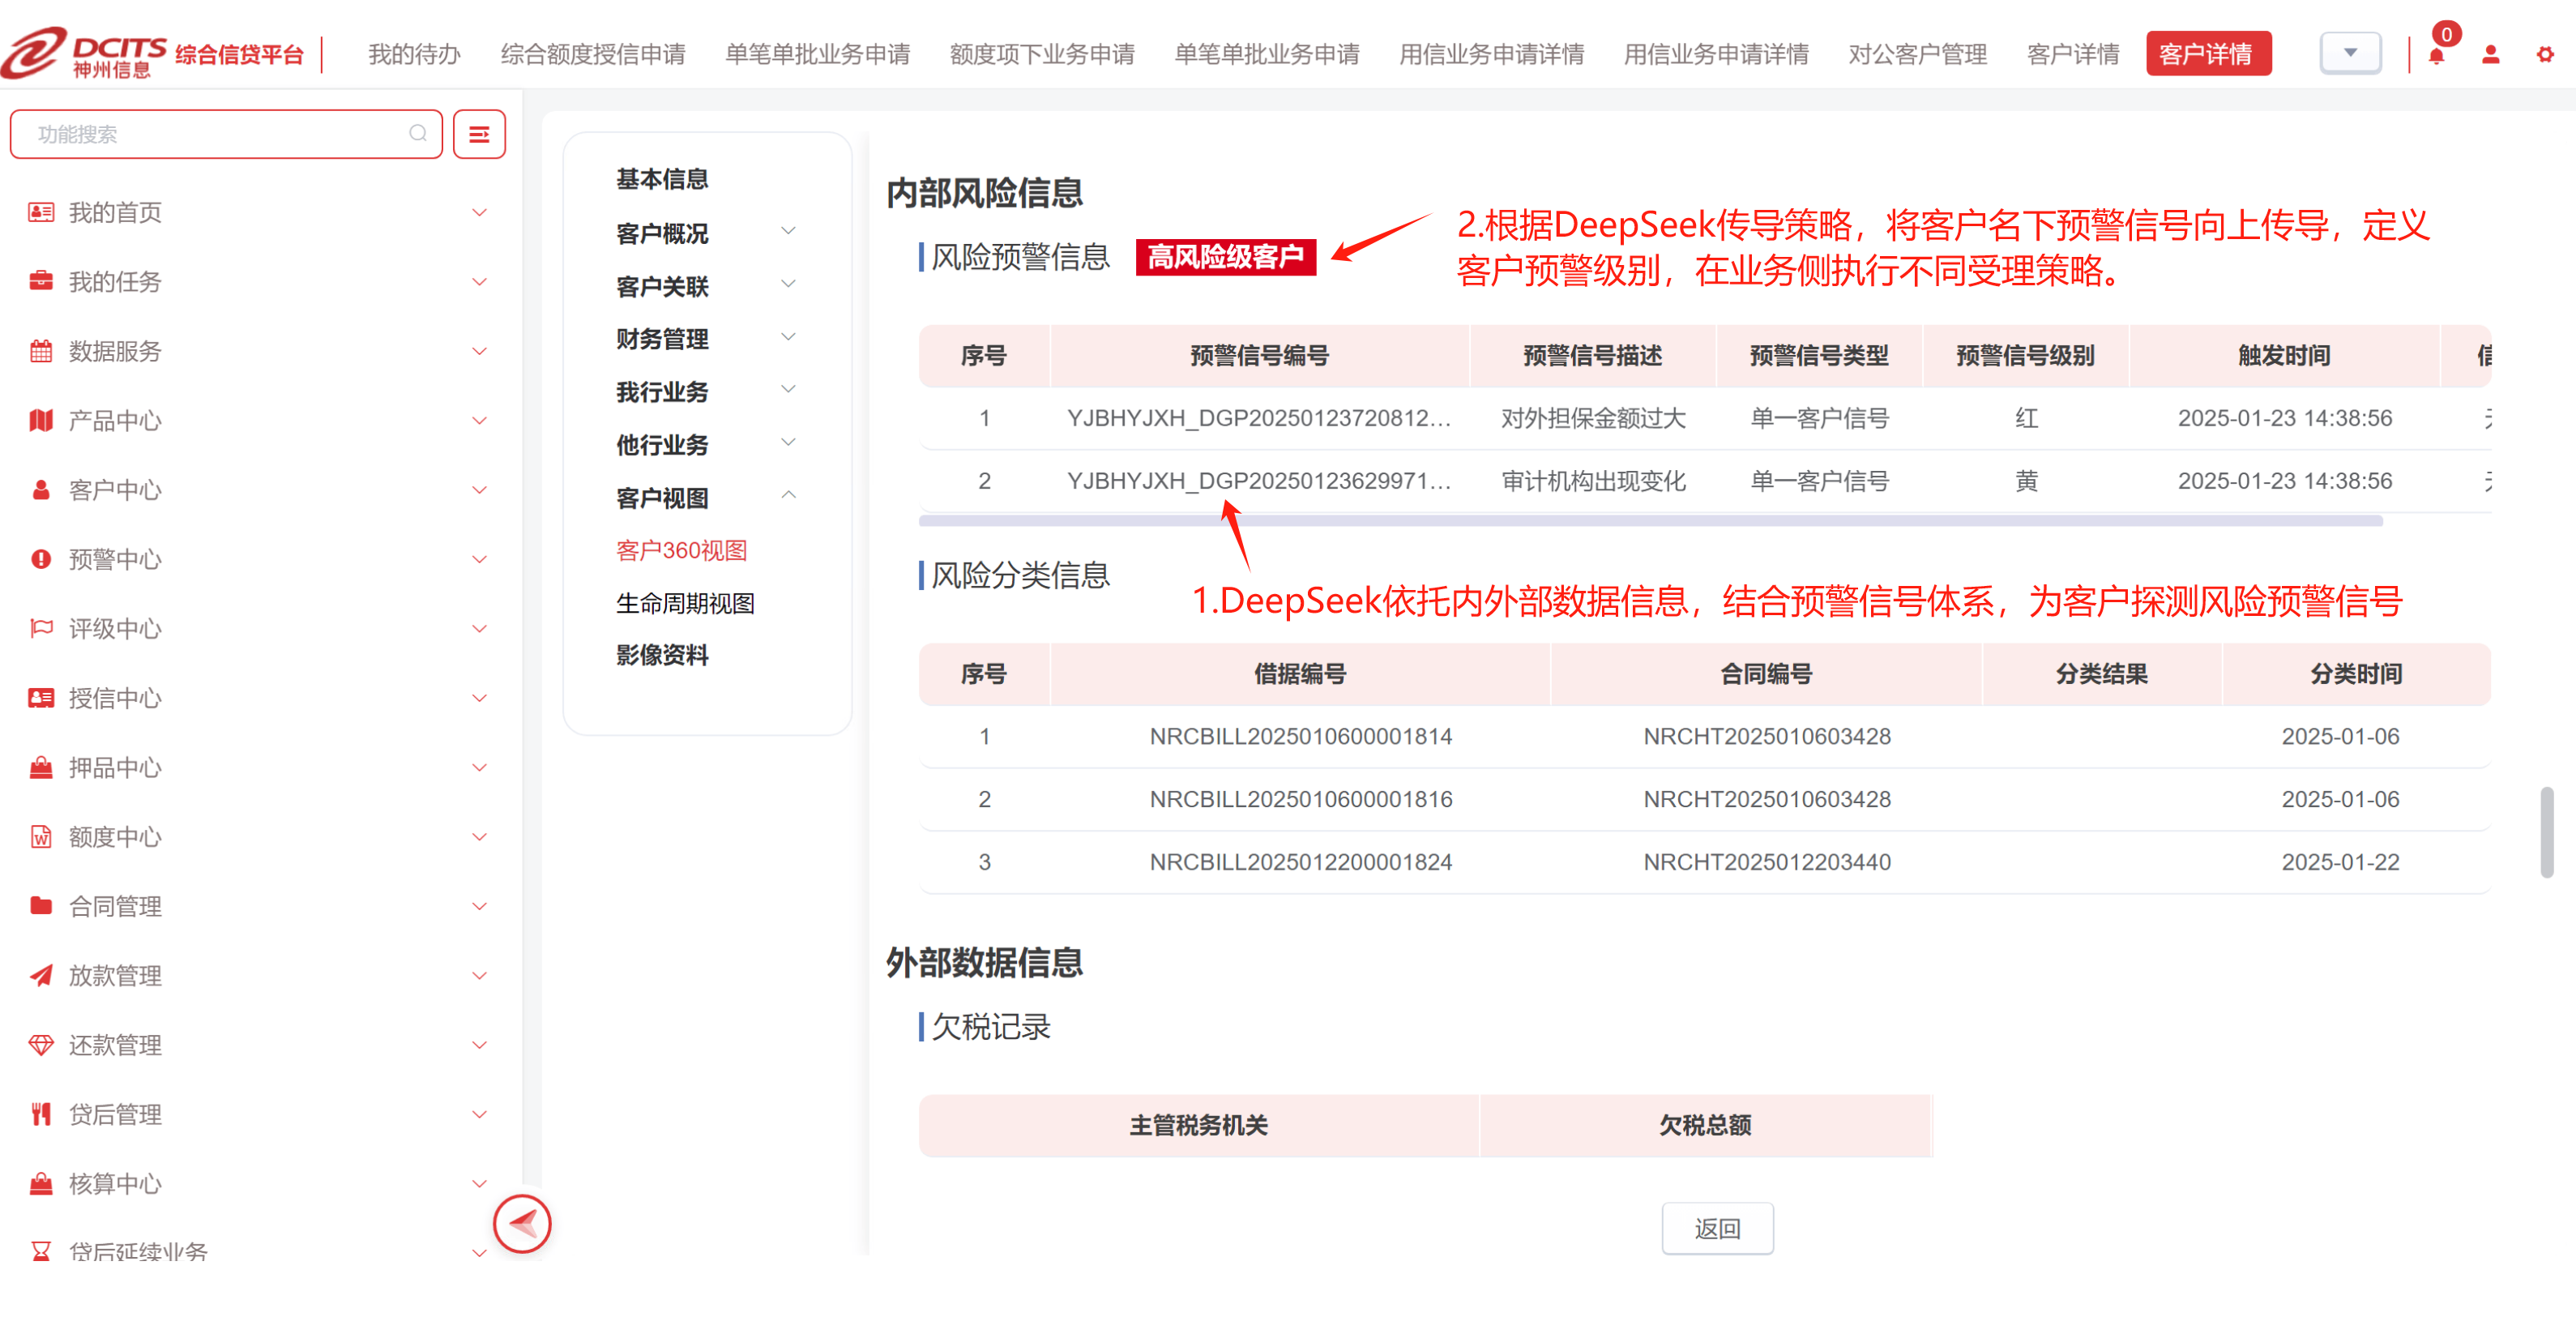Open the 生命周期视图 link
The image size is (2576, 1317).
tap(685, 603)
